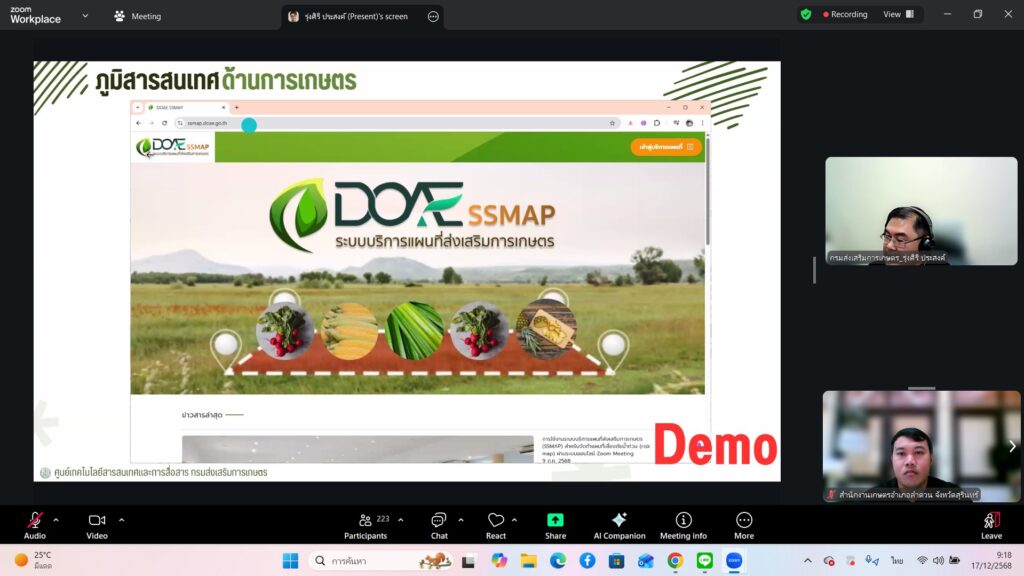Click the React heart icon
1024x576 pixels.
point(496,521)
